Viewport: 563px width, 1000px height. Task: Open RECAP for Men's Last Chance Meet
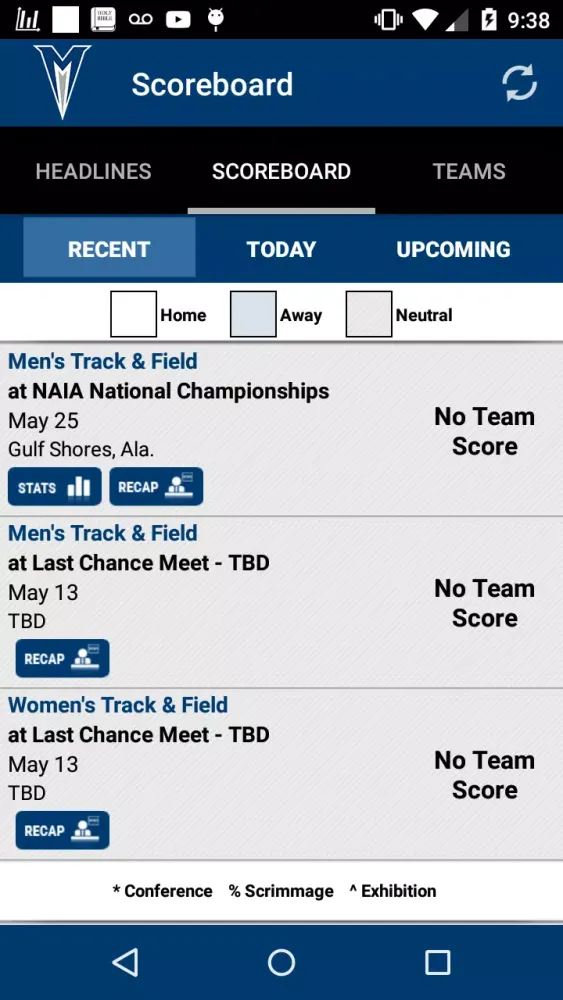[x=62, y=658]
